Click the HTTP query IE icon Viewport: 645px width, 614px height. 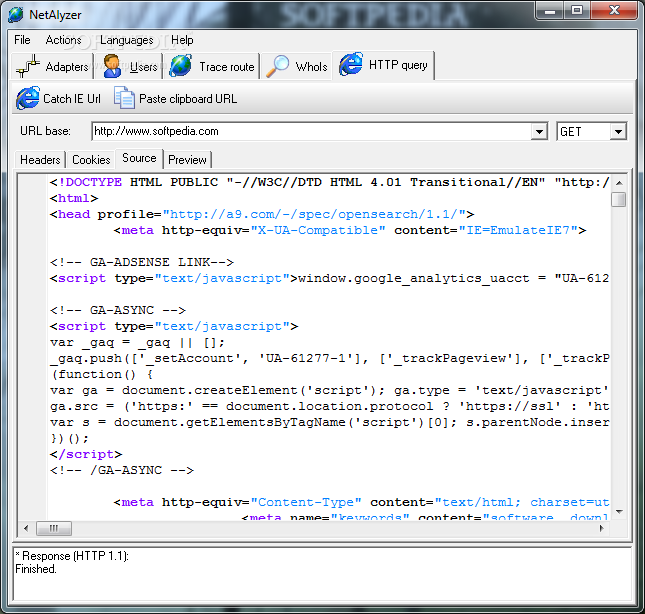point(351,64)
